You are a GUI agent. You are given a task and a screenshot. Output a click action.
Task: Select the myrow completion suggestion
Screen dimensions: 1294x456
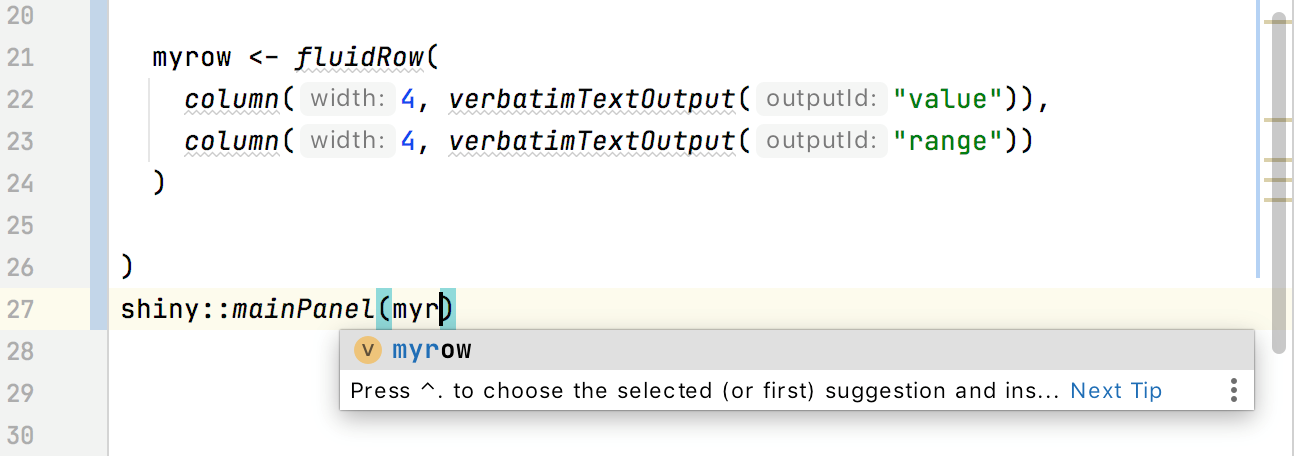(432, 350)
